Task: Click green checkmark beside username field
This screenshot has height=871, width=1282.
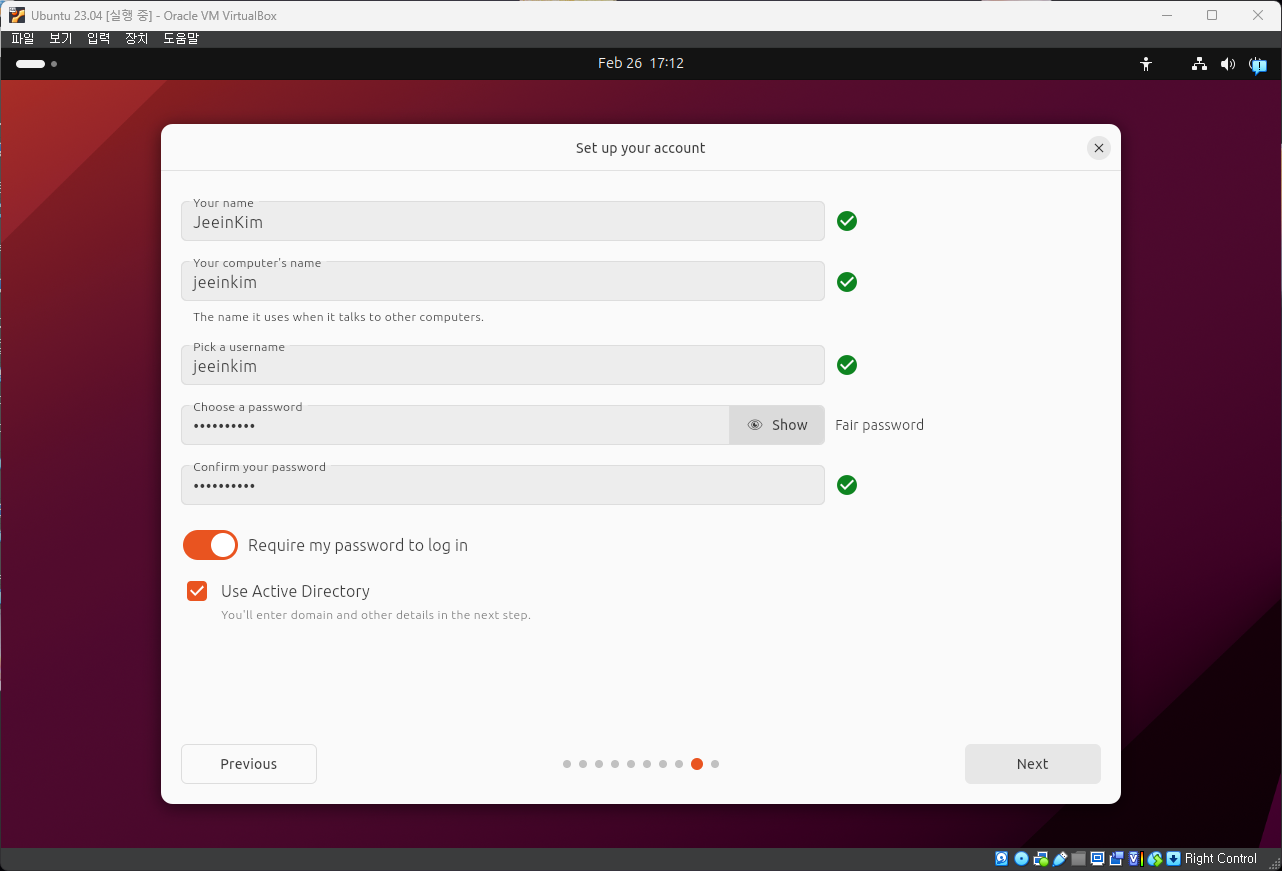Action: (847, 365)
